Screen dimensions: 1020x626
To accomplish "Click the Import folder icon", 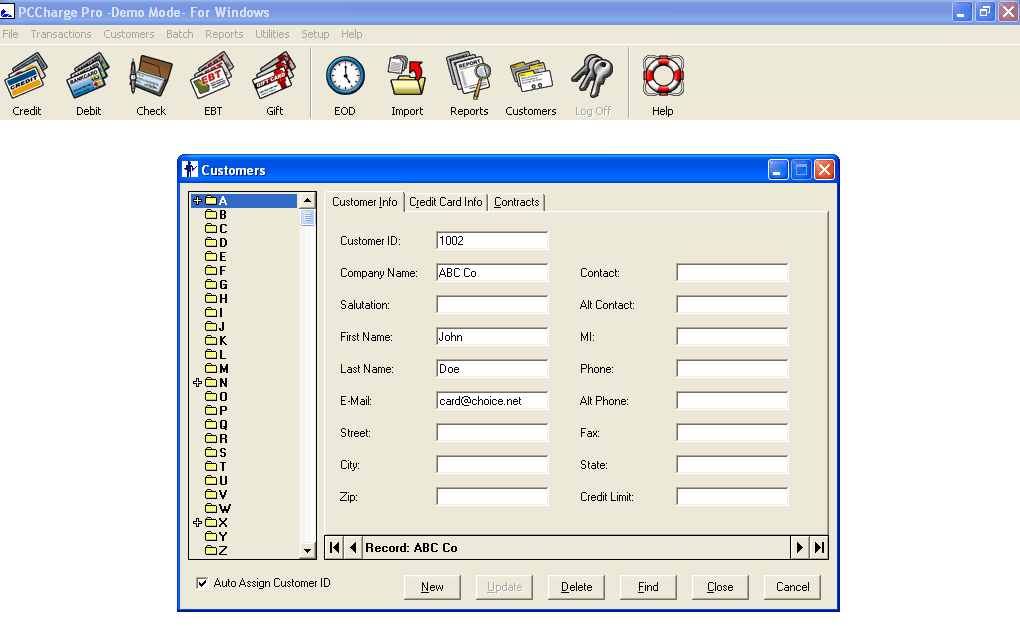I will pos(407,84).
